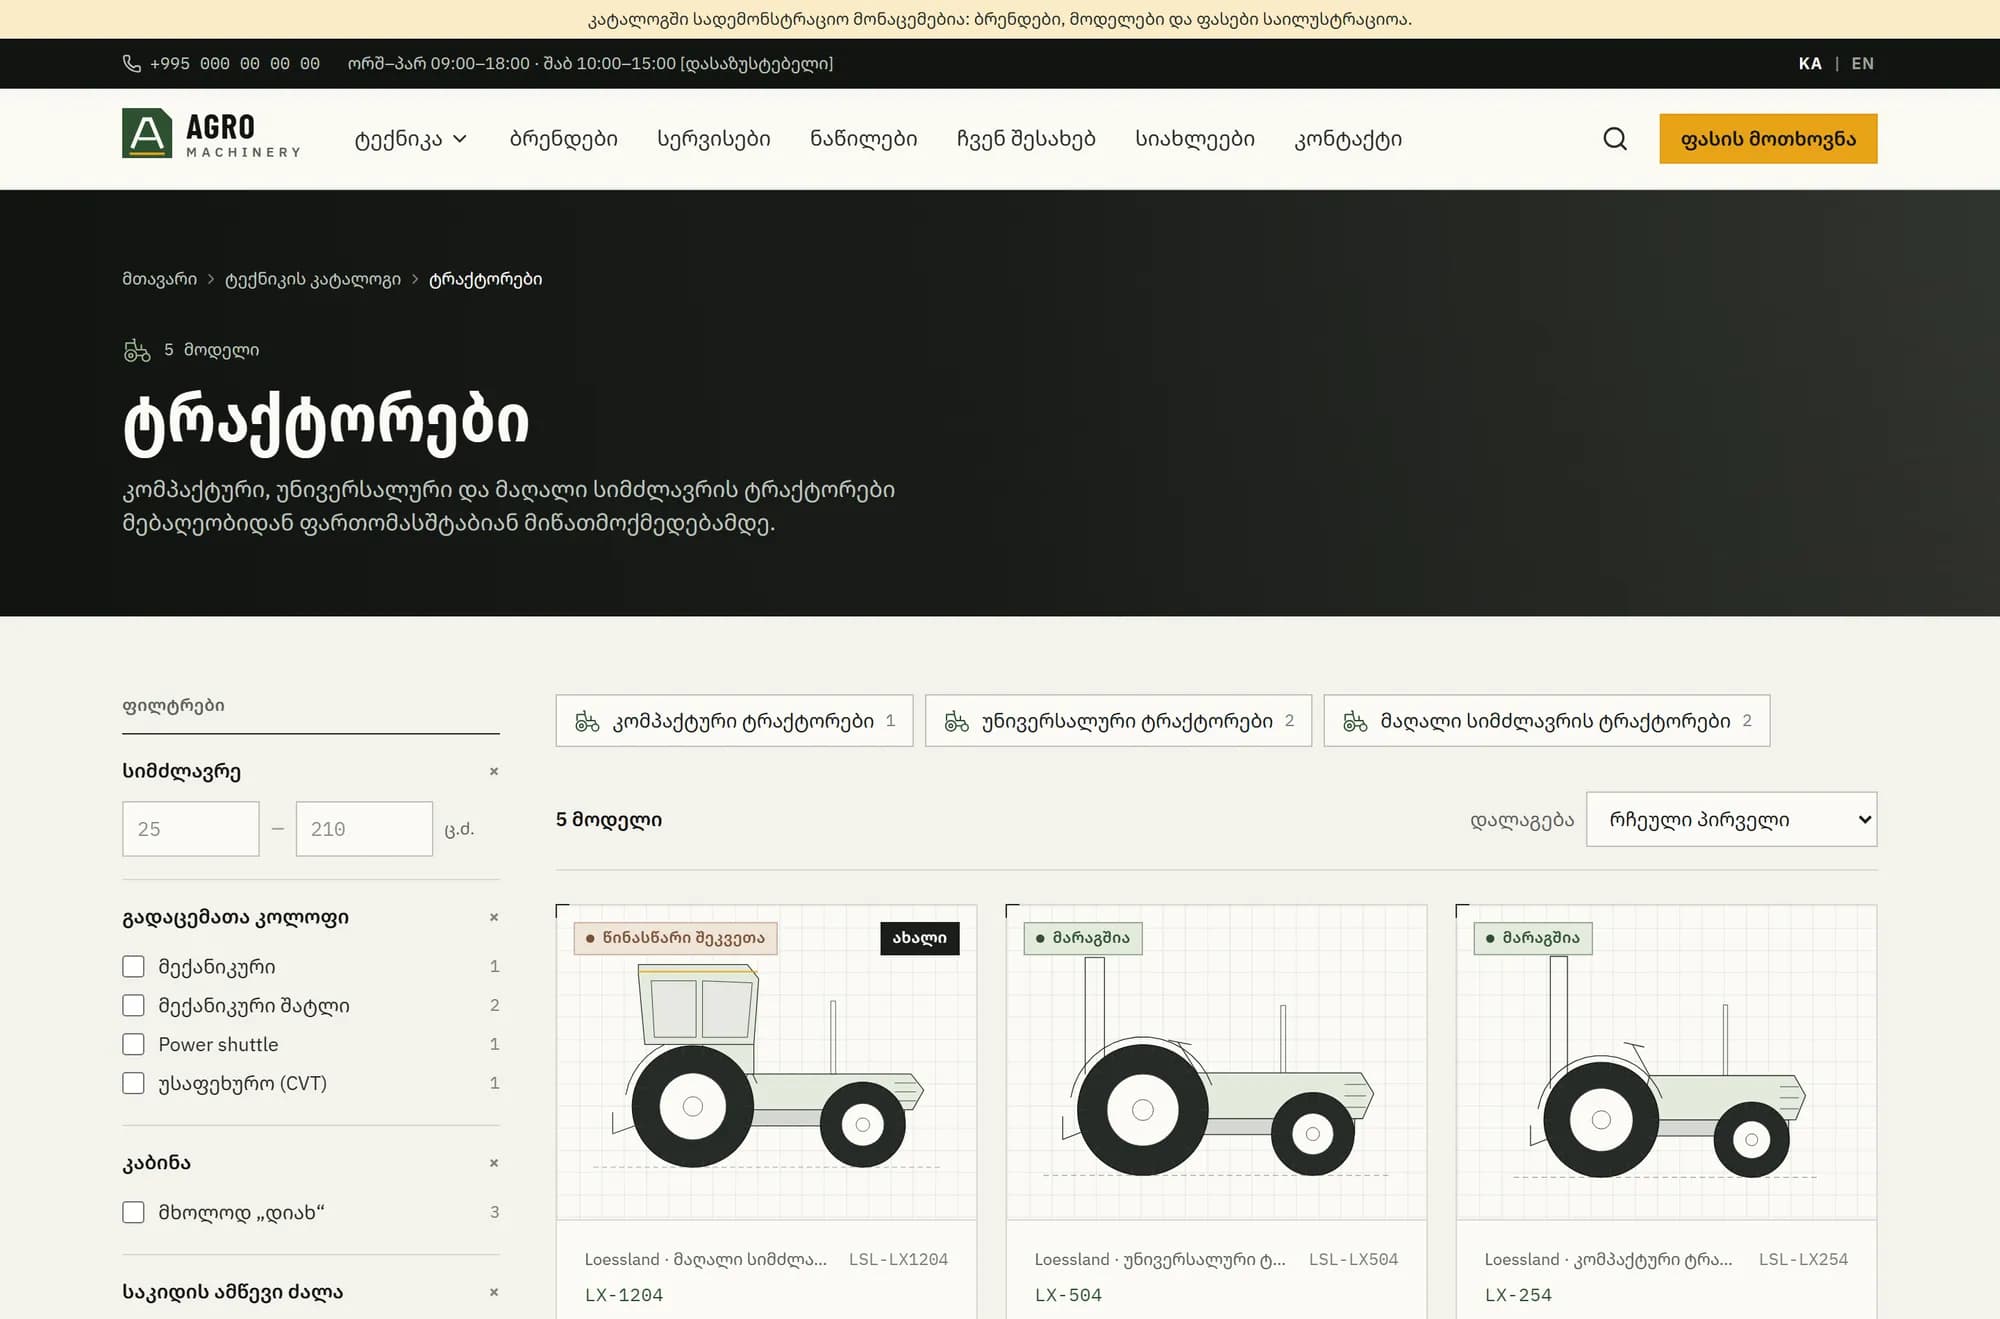Select the KA language option
This screenshot has height=1319, width=2000.
point(1810,63)
